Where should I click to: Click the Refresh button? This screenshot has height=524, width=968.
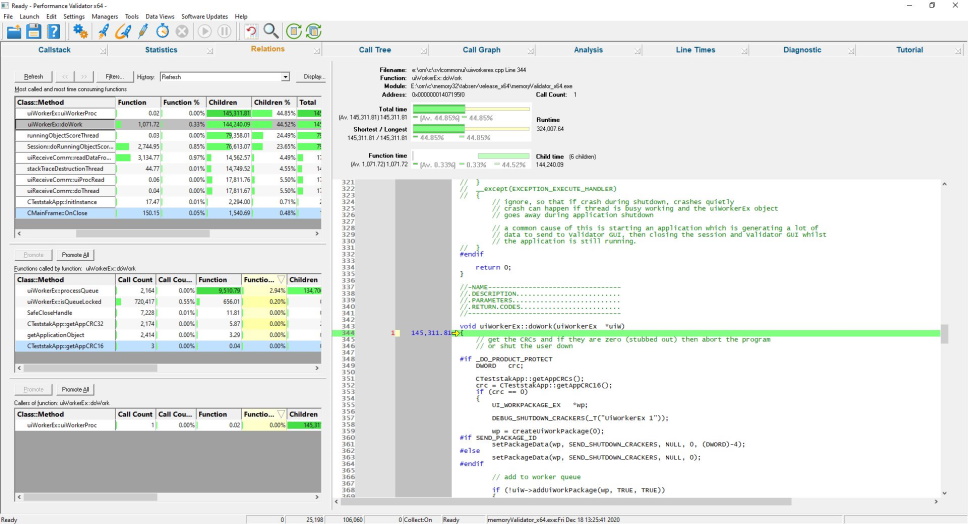pos(33,77)
